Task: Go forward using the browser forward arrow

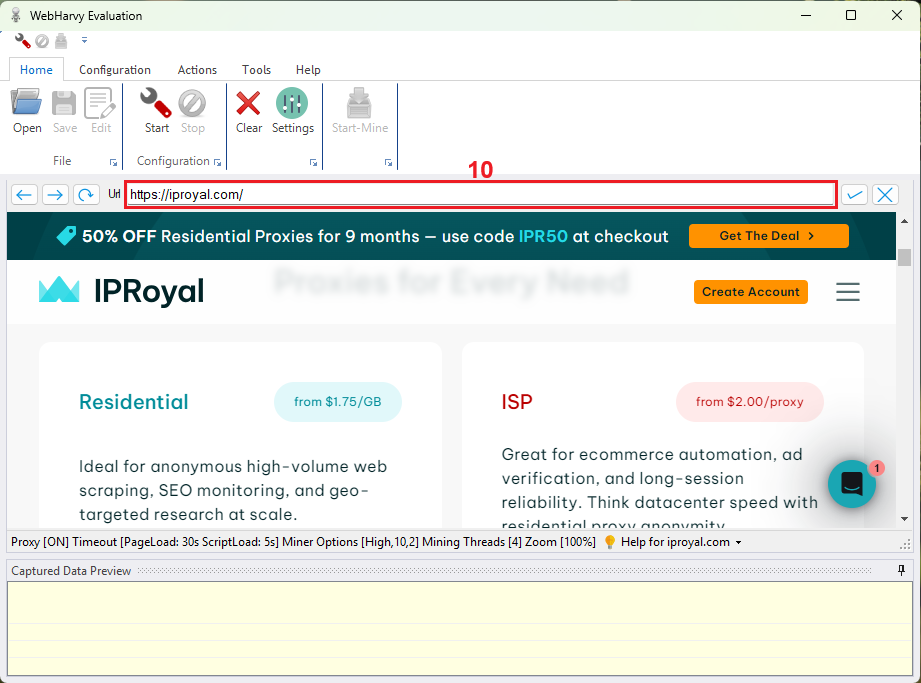Action: [x=55, y=195]
